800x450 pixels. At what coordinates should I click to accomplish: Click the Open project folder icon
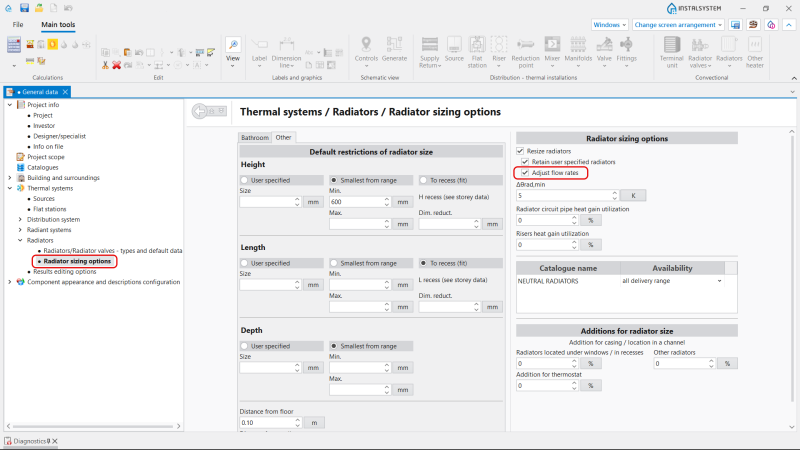point(39,8)
